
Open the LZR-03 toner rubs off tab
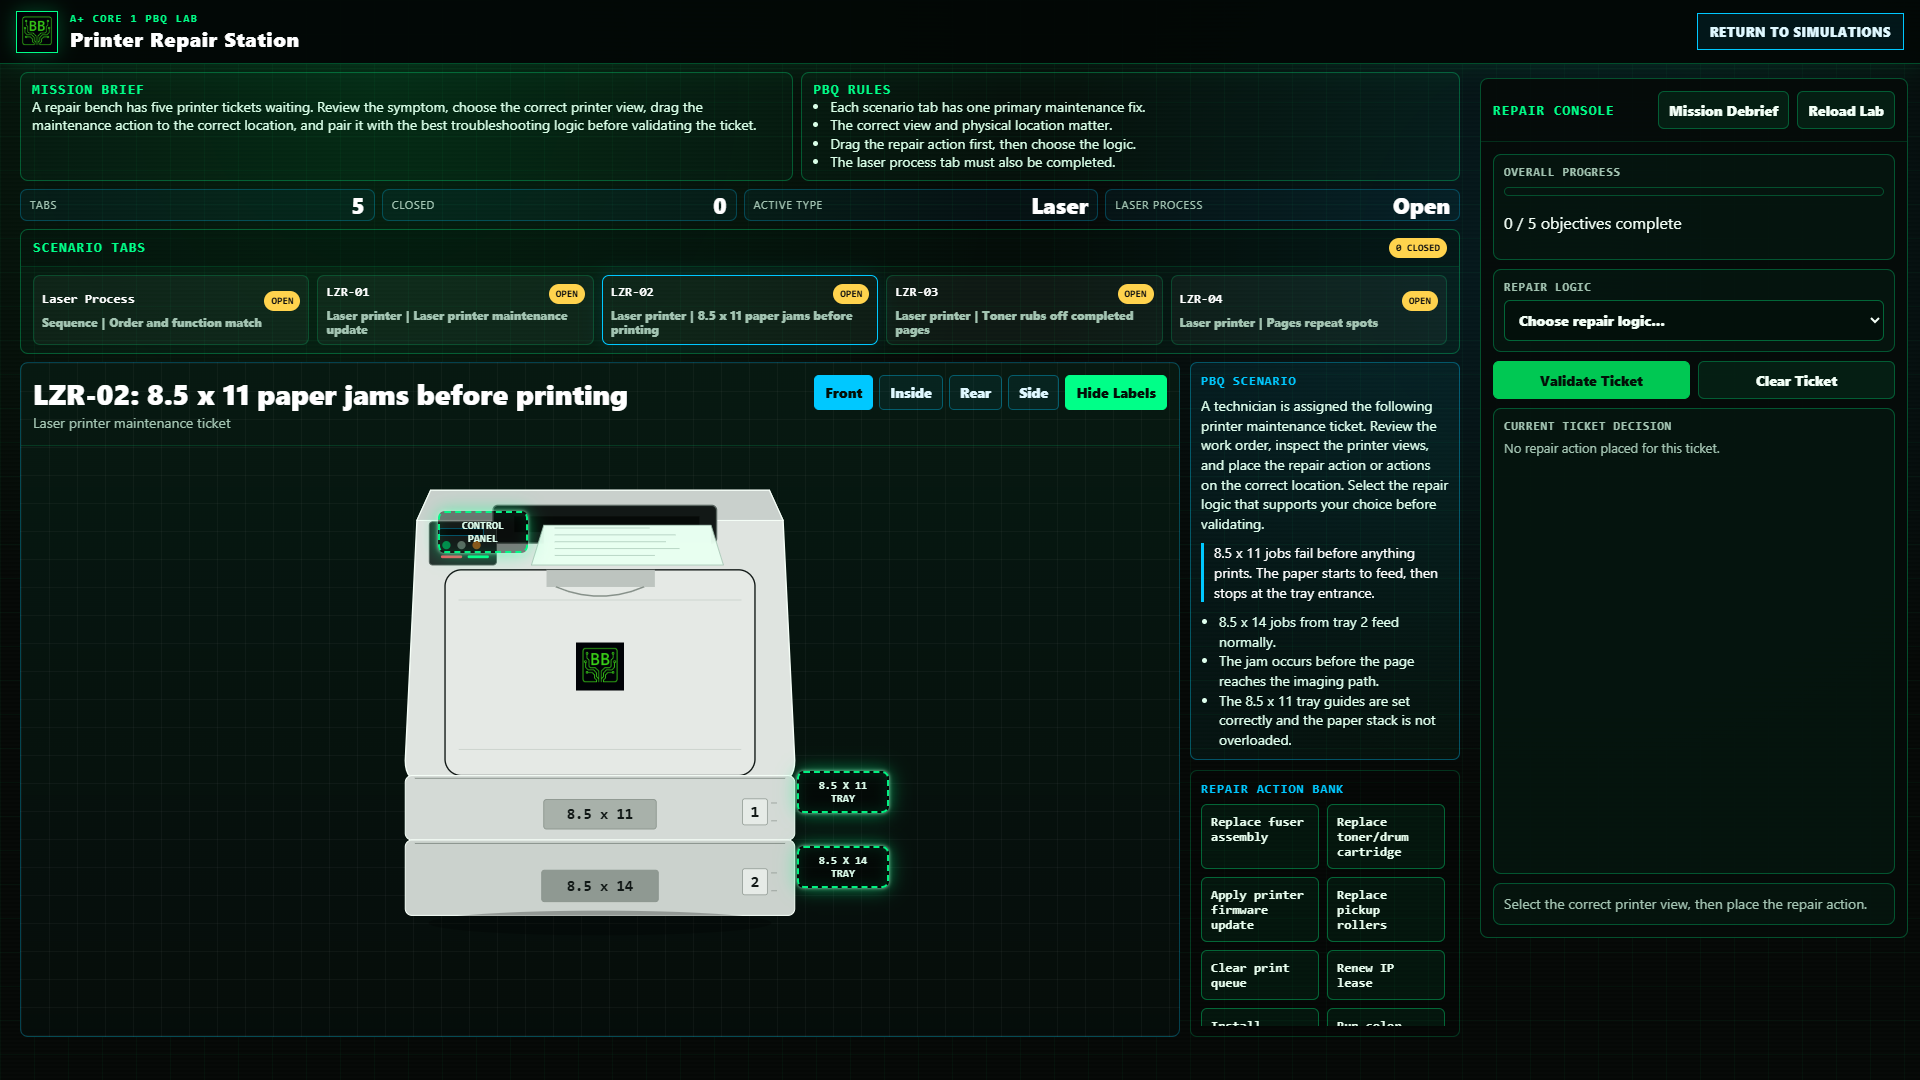1024,311
